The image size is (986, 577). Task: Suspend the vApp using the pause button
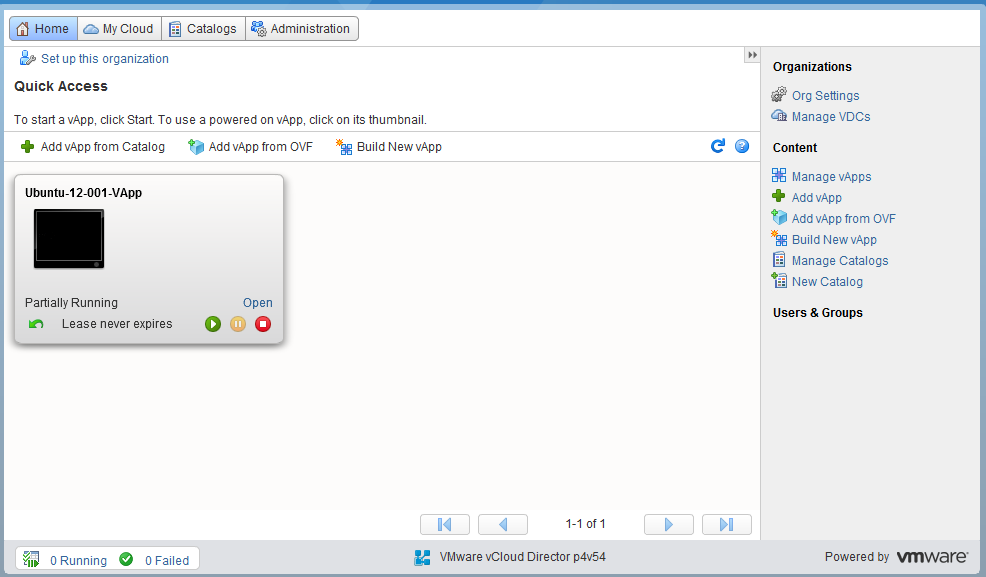tap(238, 324)
